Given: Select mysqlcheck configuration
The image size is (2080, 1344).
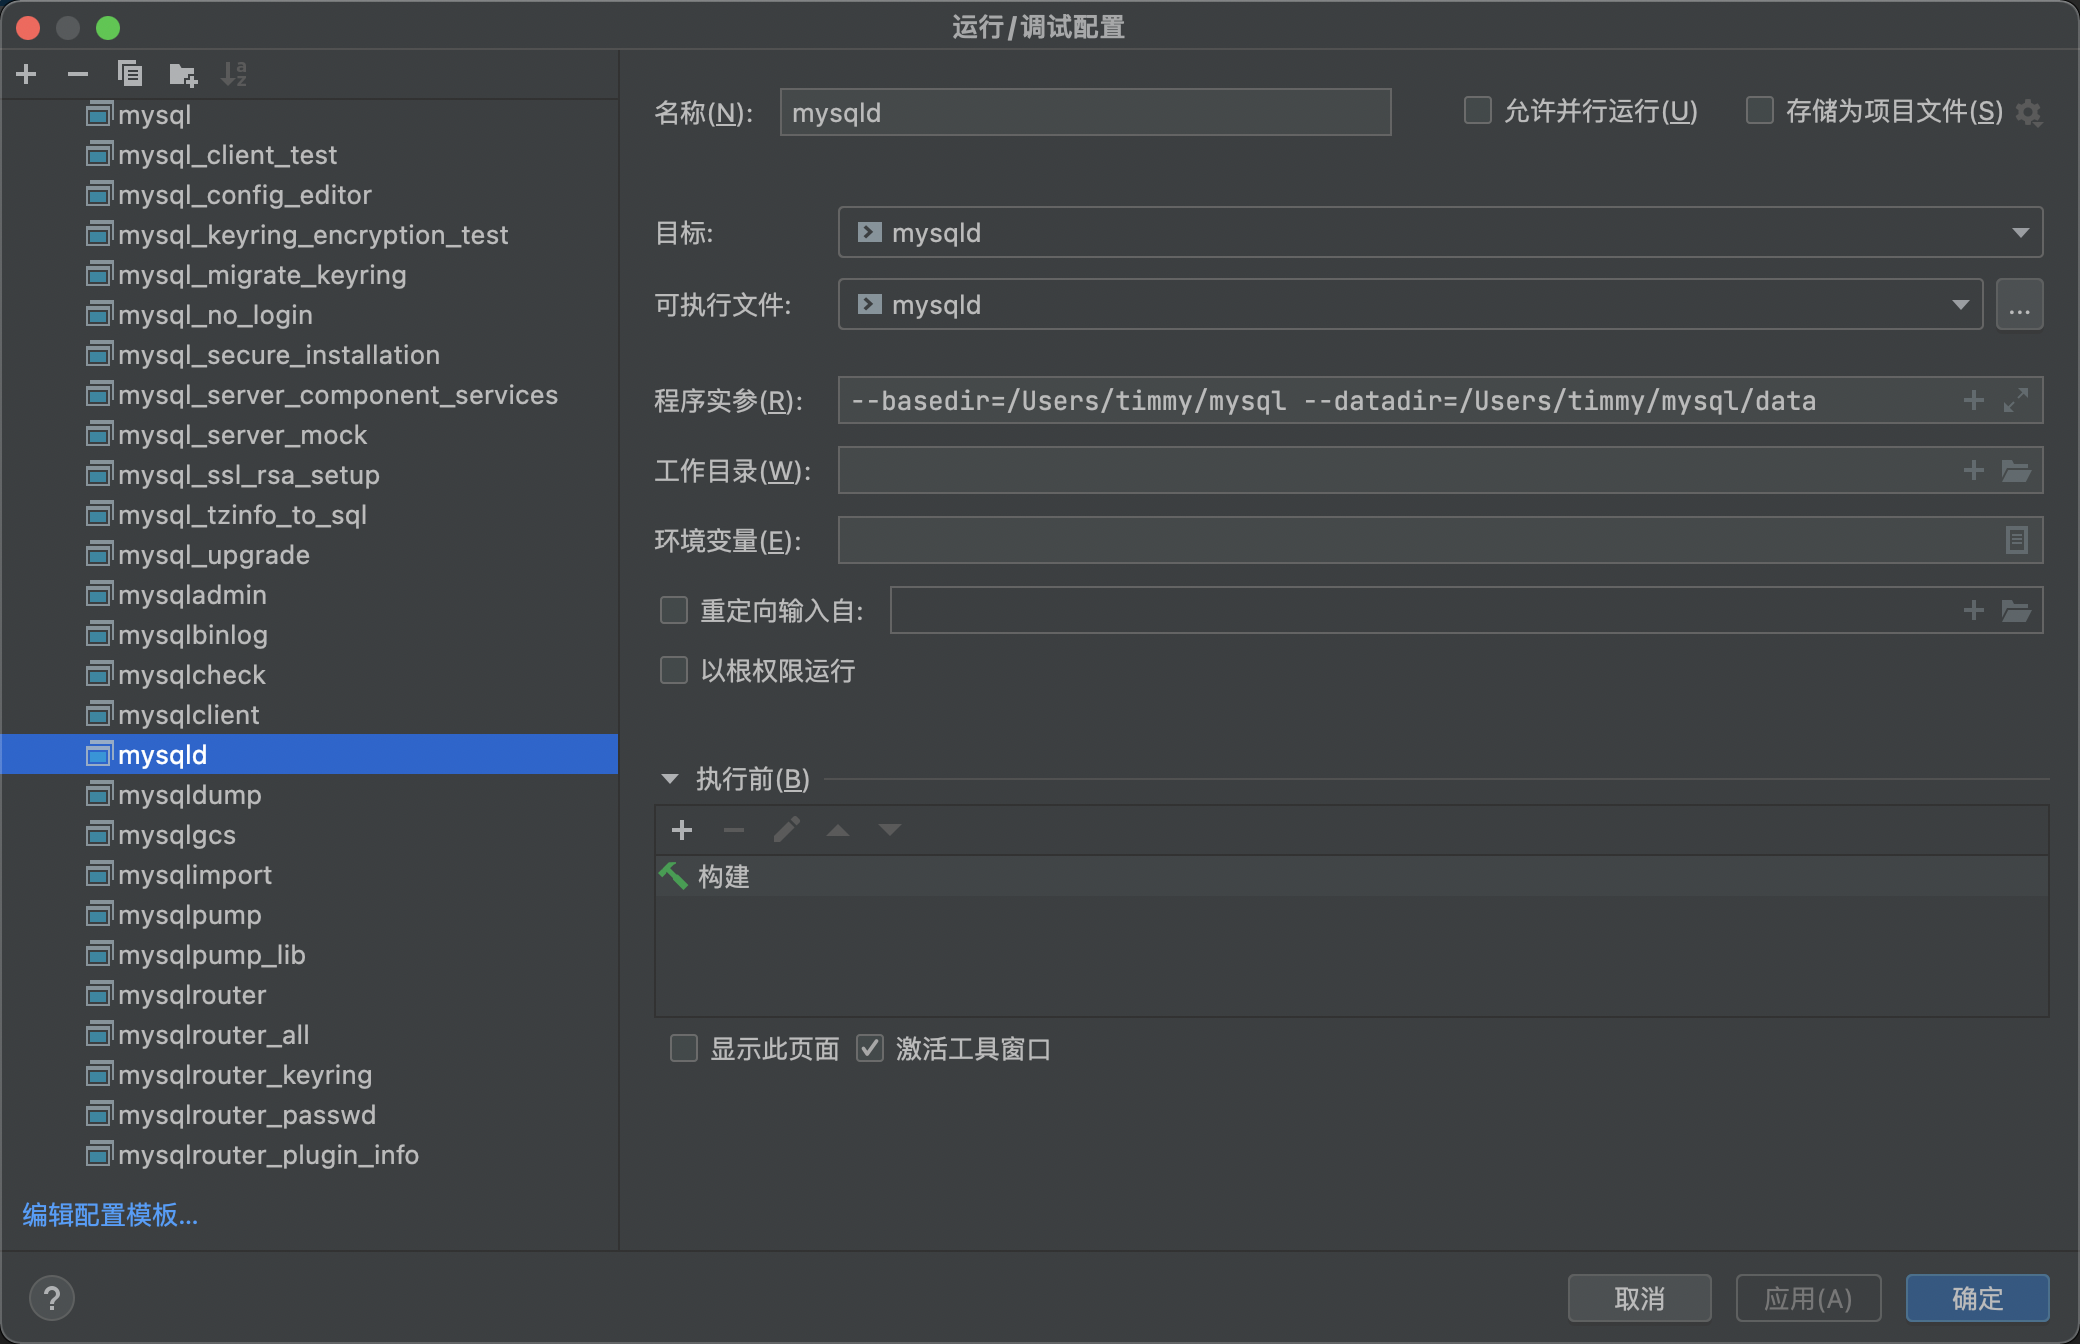Looking at the screenshot, I should (310, 675).
